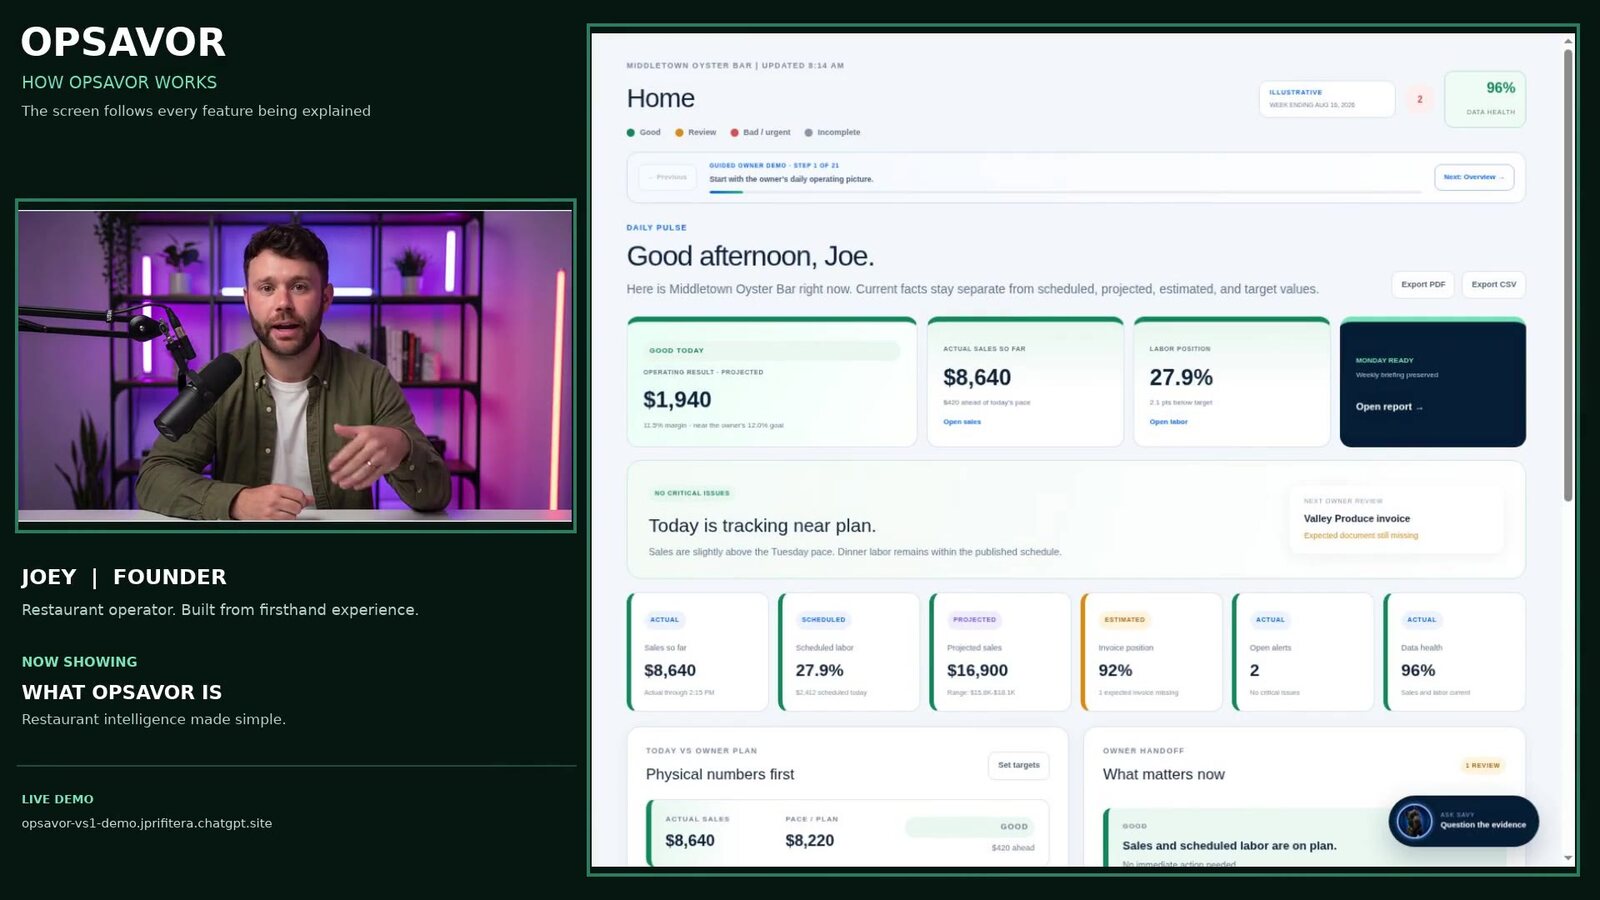The image size is (1600, 900).
Task: Click 'Sales and scheduled labor are on plan.'
Action: [1230, 846]
